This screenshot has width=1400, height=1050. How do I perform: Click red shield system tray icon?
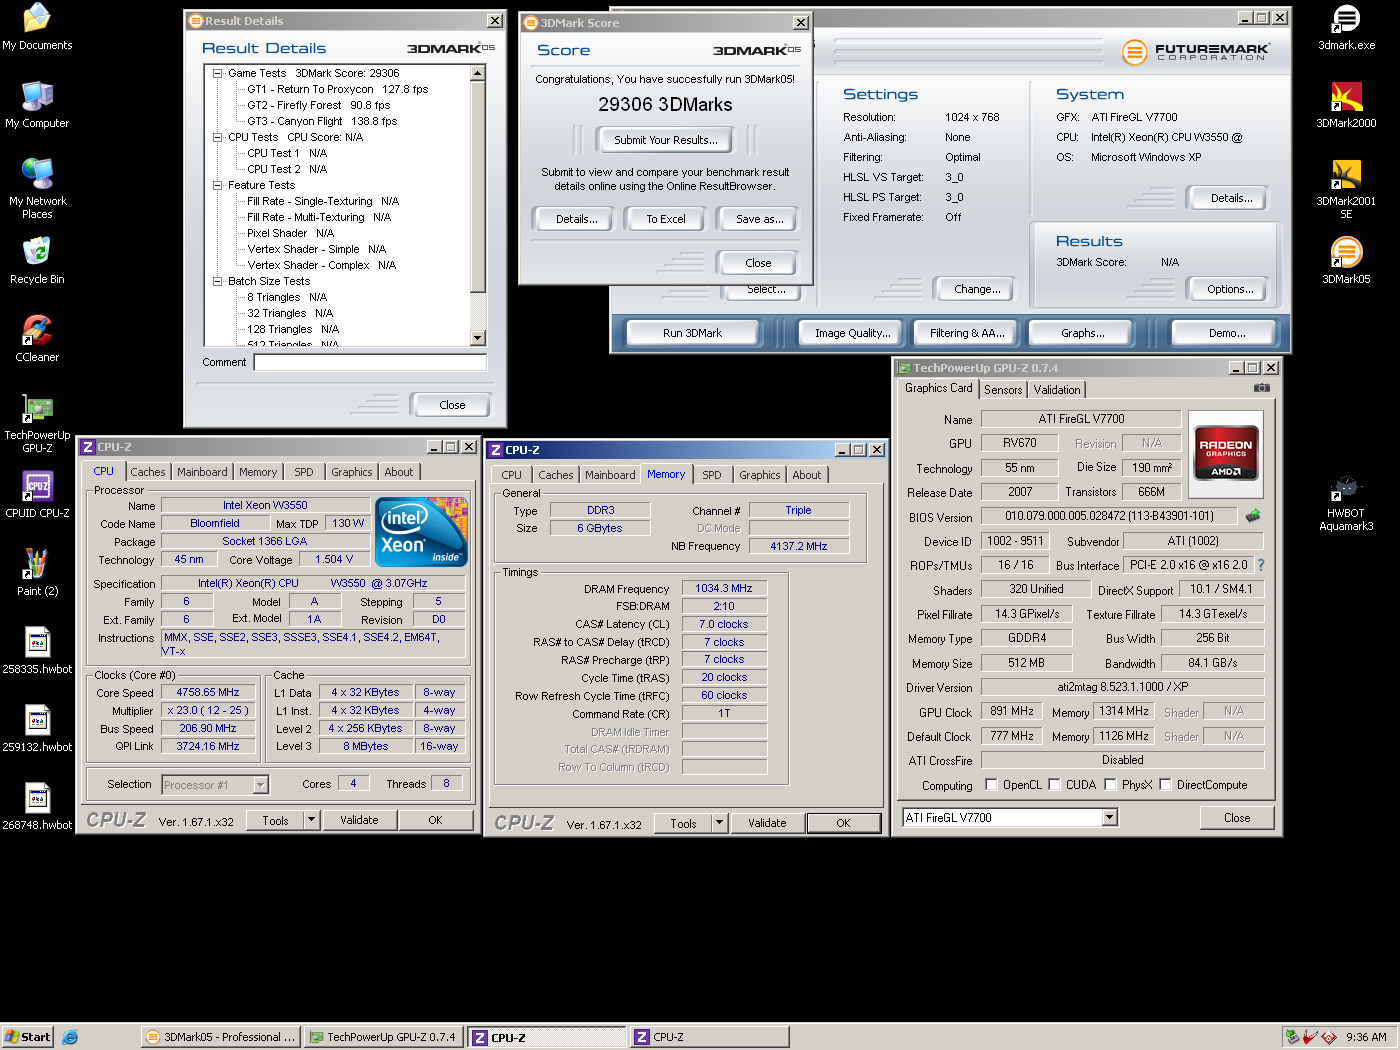click(x=1328, y=1037)
